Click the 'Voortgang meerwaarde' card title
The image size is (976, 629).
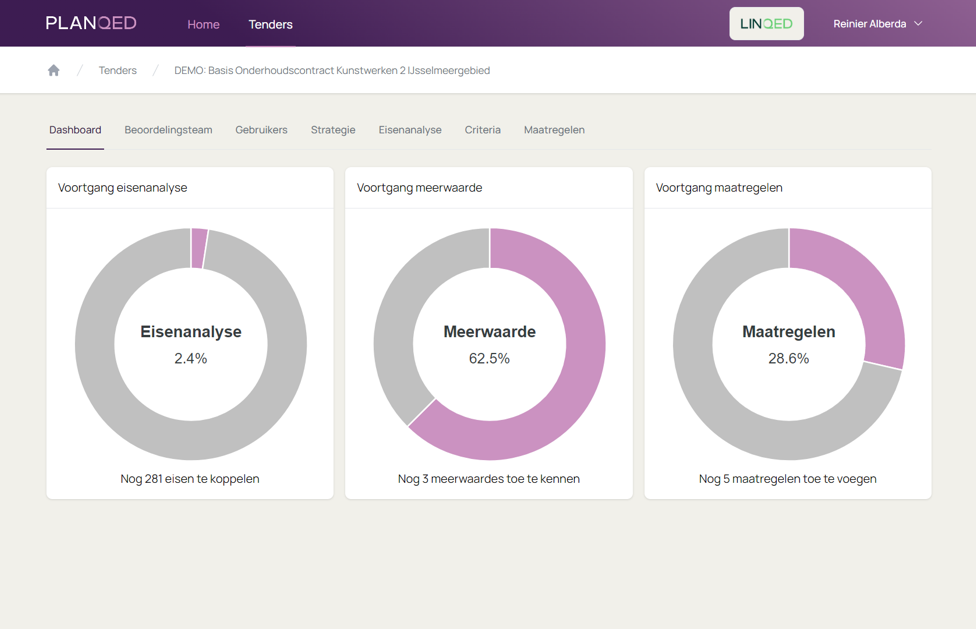tap(420, 188)
